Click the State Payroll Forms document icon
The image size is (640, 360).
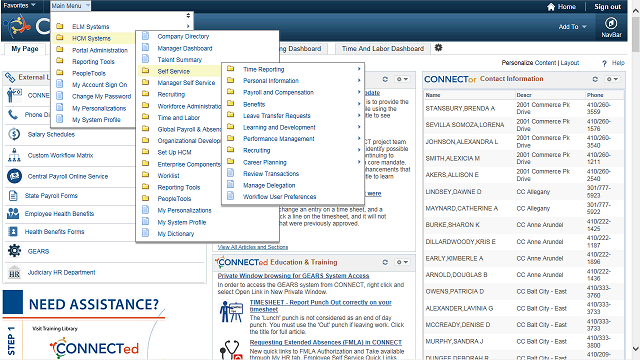click(13, 196)
